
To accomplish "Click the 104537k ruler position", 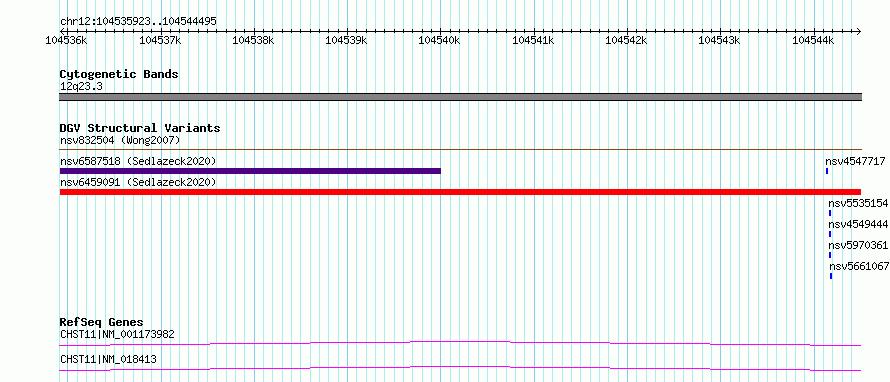I will pyautogui.click(x=161, y=41).
